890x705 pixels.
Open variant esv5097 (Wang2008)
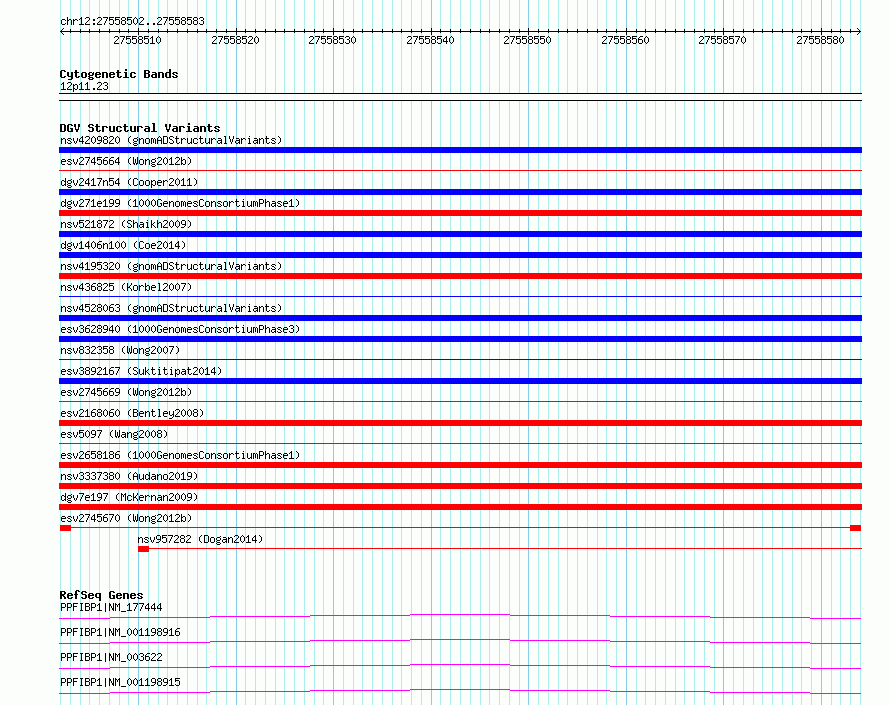pos(114,434)
